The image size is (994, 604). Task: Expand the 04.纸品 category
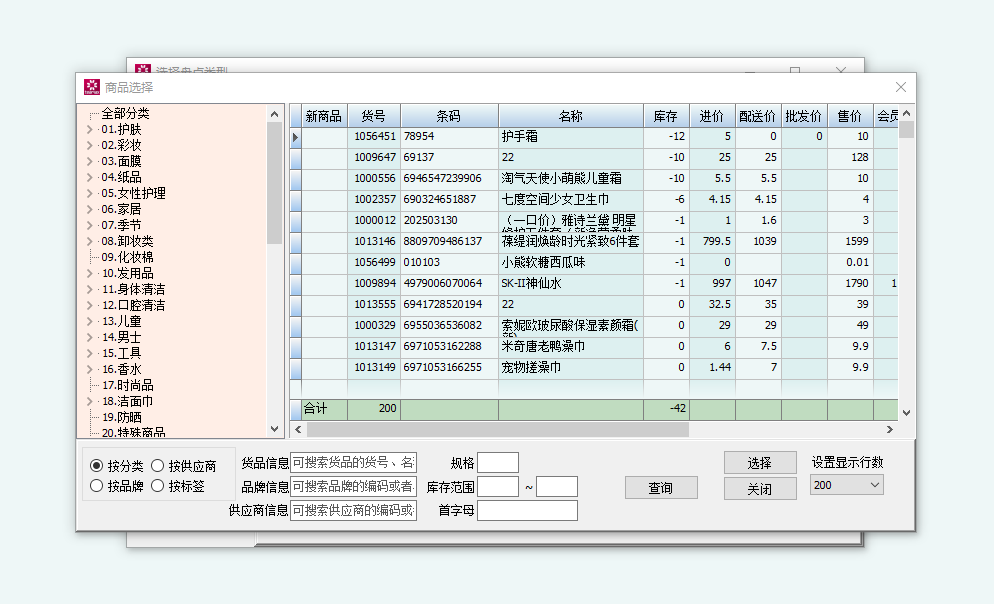(89, 177)
